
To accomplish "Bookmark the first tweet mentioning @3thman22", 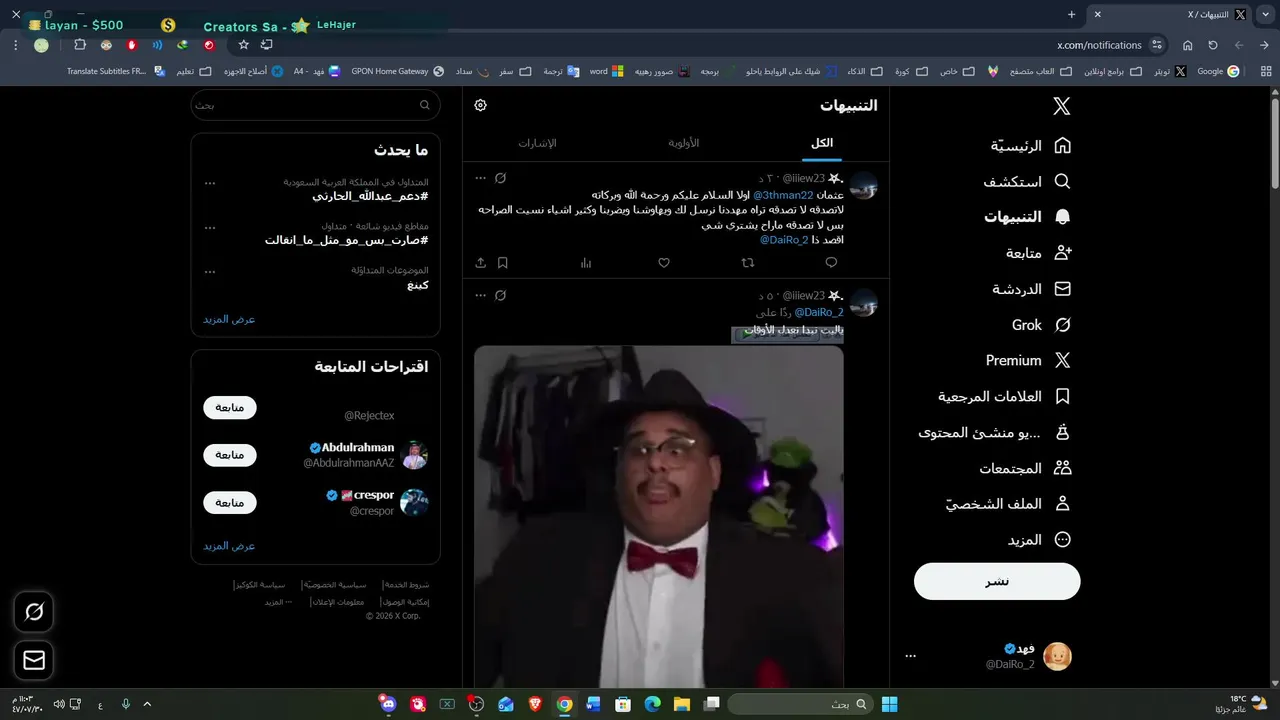I will 503,263.
